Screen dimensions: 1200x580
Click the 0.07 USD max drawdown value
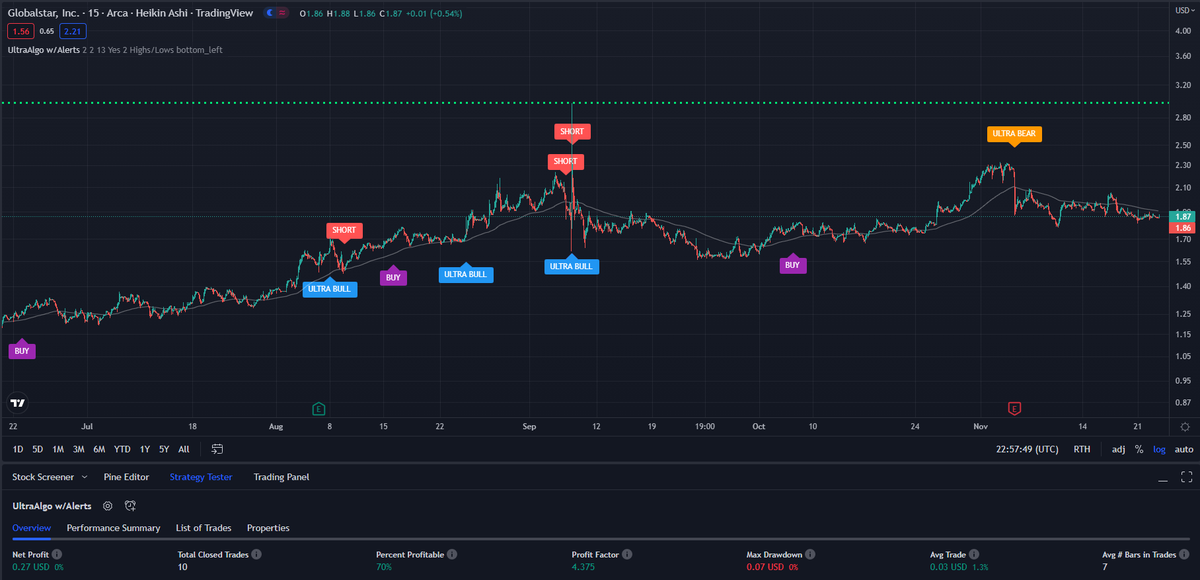pyautogui.click(x=767, y=567)
